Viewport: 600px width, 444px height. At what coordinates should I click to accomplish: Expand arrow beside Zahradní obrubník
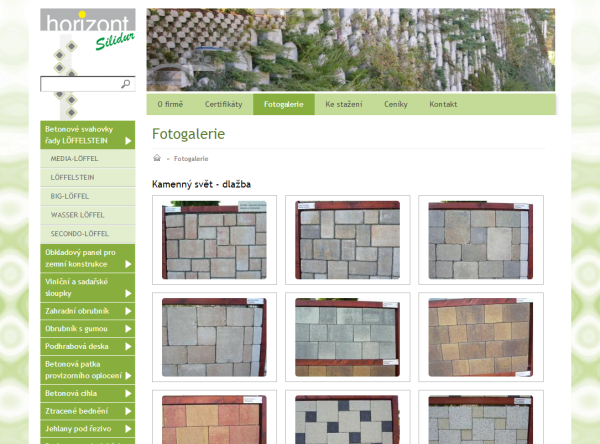pos(128,311)
